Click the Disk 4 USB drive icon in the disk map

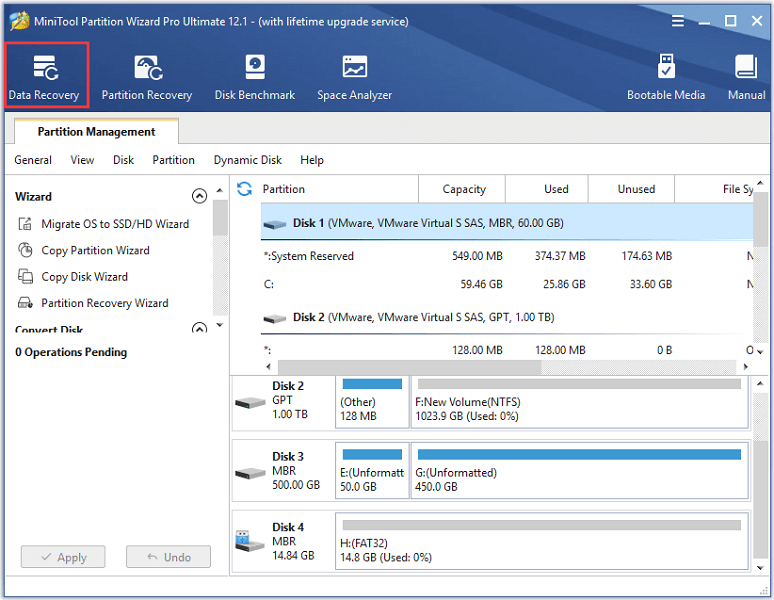pyautogui.click(x=249, y=541)
